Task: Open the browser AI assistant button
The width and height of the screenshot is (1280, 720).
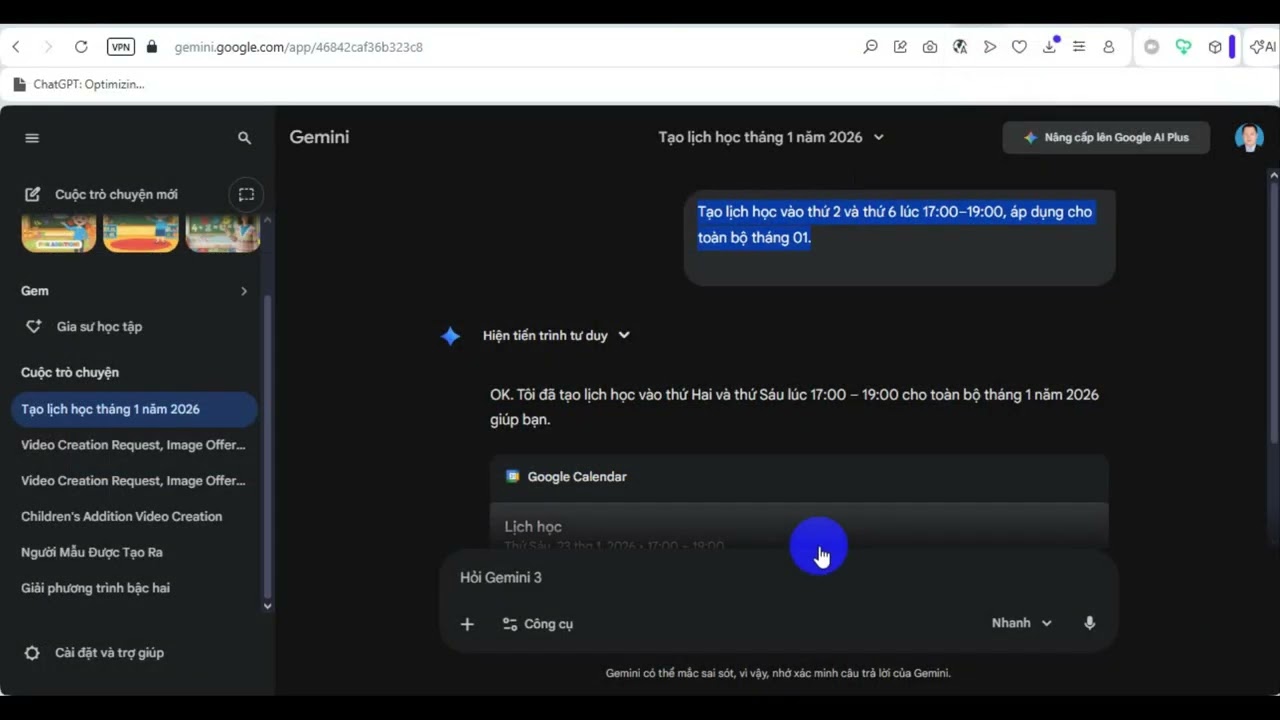Action: click(1263, 47)
